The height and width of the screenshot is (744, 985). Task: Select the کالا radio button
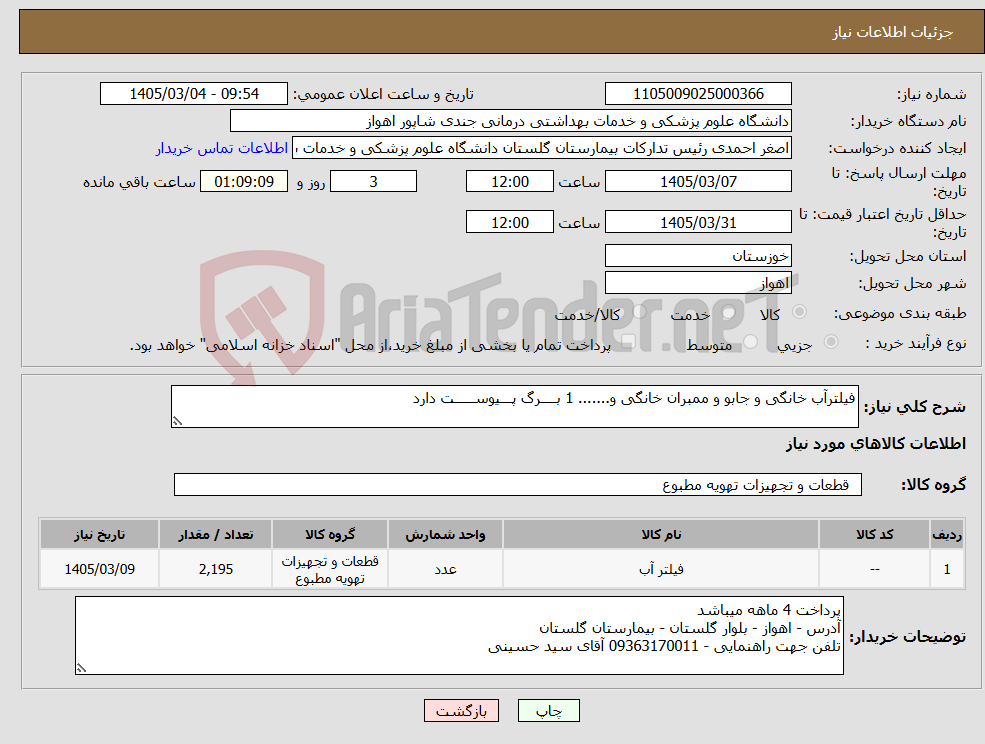(x=800, y=312)
